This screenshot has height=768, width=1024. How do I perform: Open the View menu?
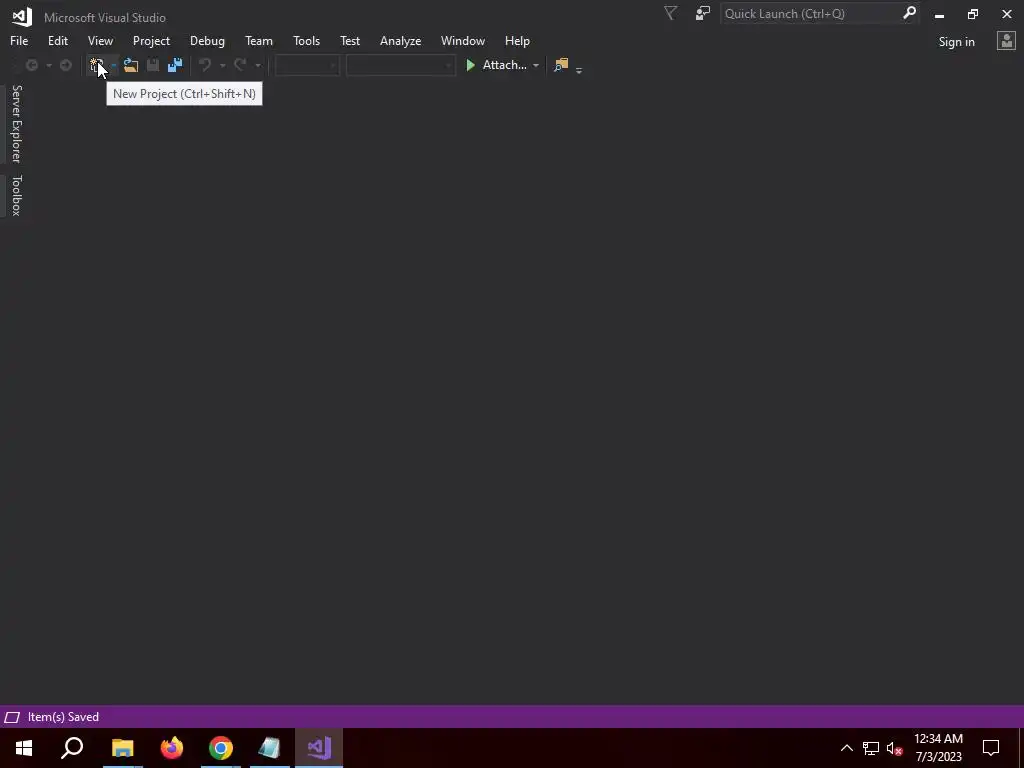(100, 40)
